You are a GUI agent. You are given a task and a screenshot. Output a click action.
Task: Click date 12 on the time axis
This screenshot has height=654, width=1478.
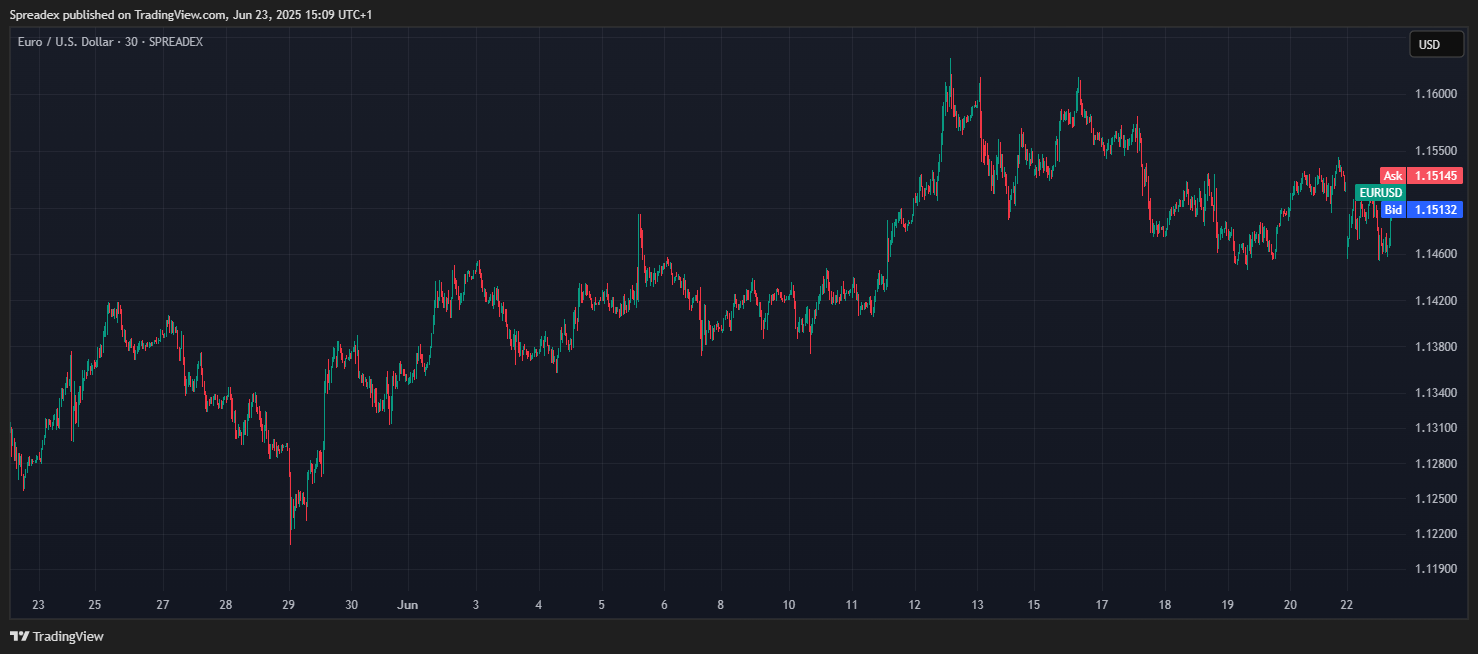point(914,605)
